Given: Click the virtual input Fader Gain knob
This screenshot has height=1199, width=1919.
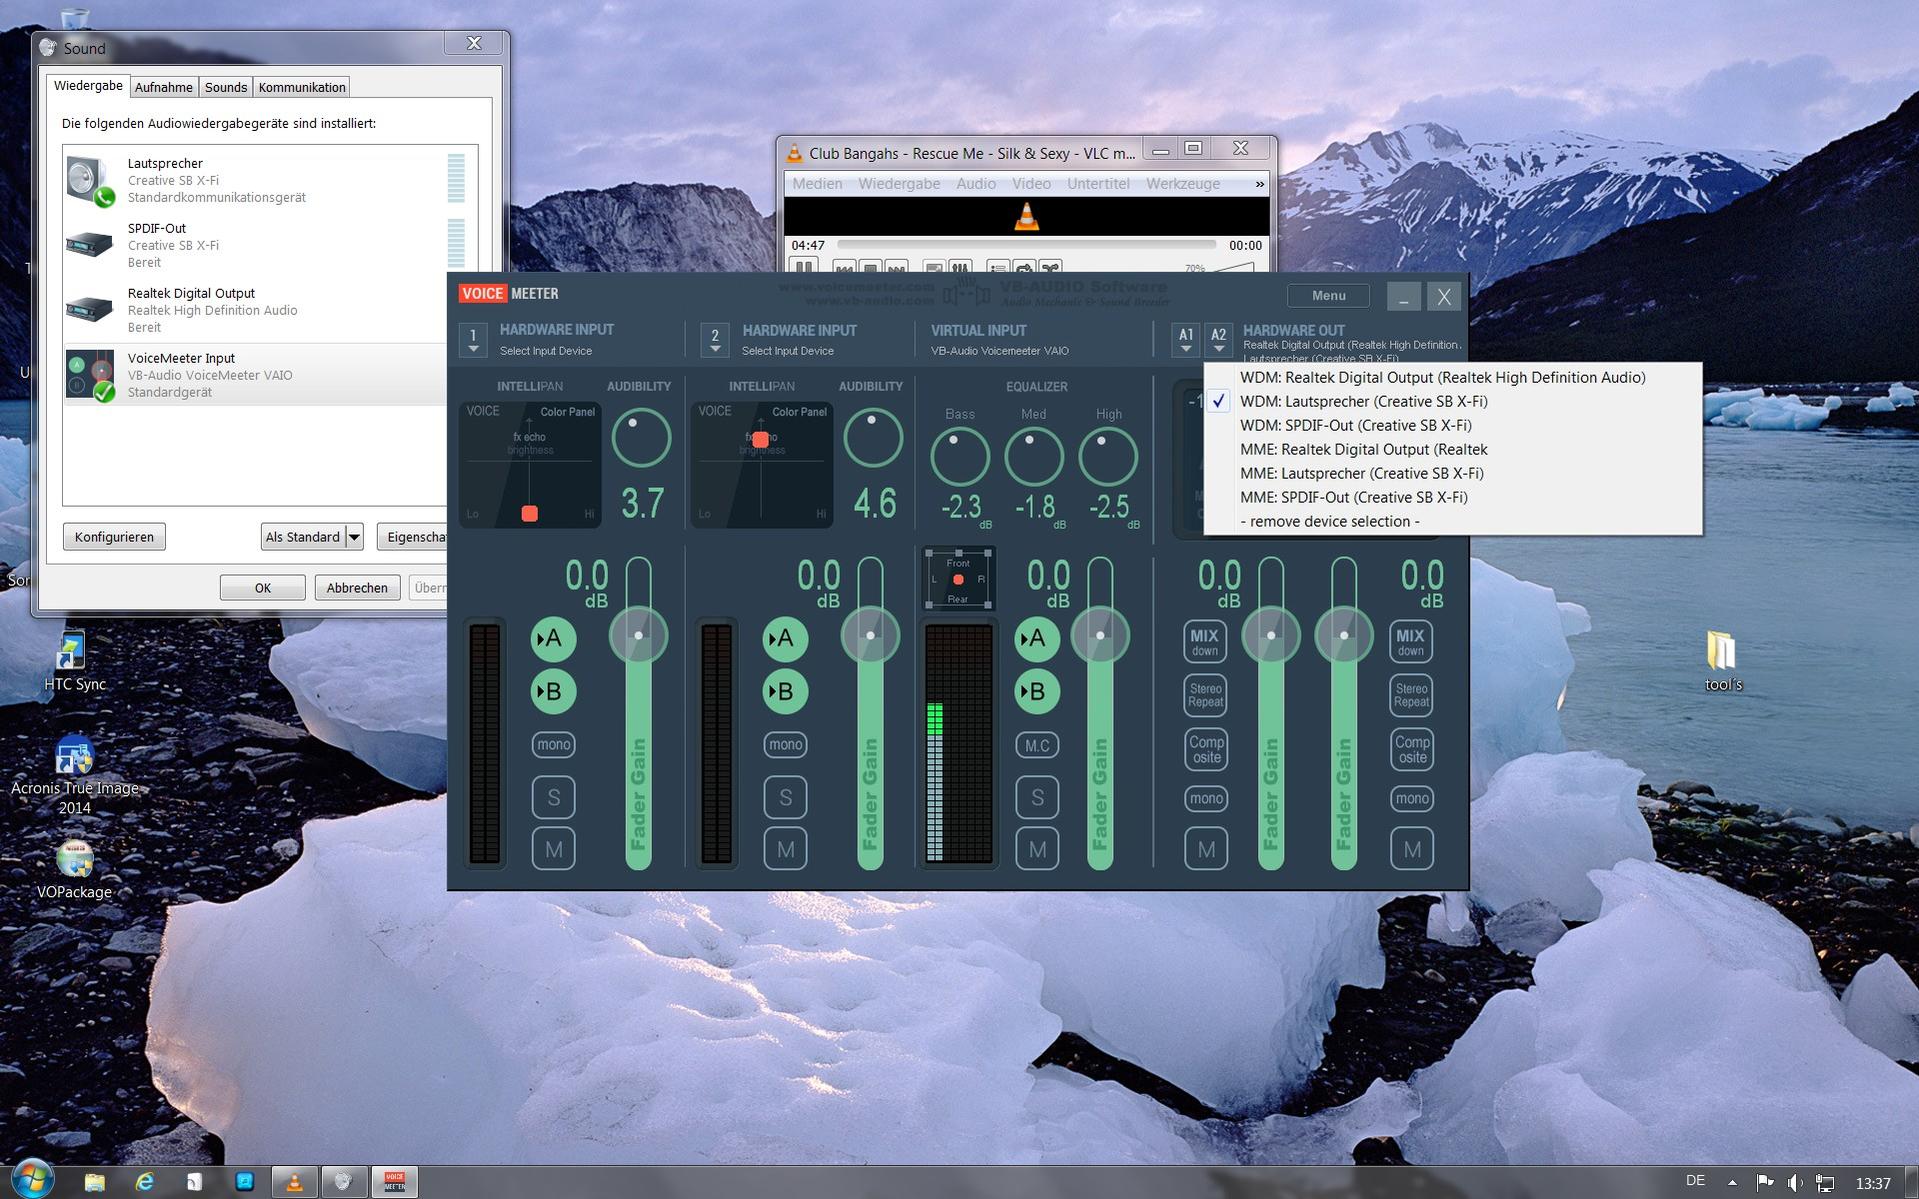Looking at the screenshot, I should 1100,635.
